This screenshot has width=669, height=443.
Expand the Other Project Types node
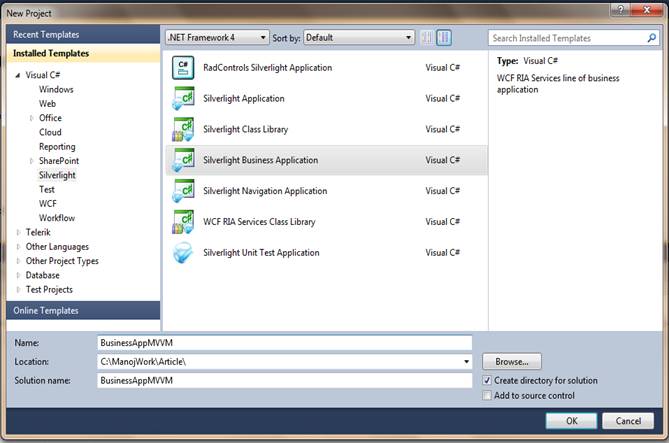point(18,261)
